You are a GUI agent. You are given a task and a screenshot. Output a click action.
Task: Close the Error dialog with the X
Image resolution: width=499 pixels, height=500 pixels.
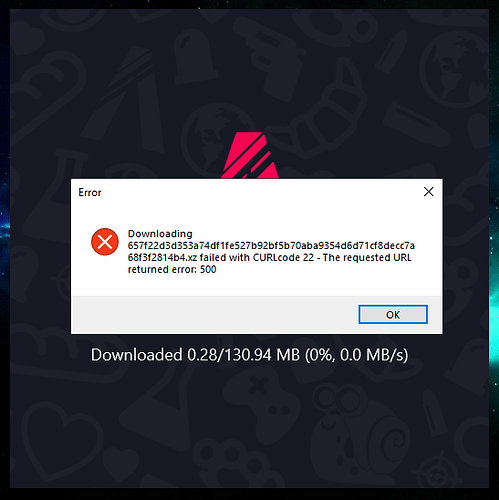coord(428,192)
